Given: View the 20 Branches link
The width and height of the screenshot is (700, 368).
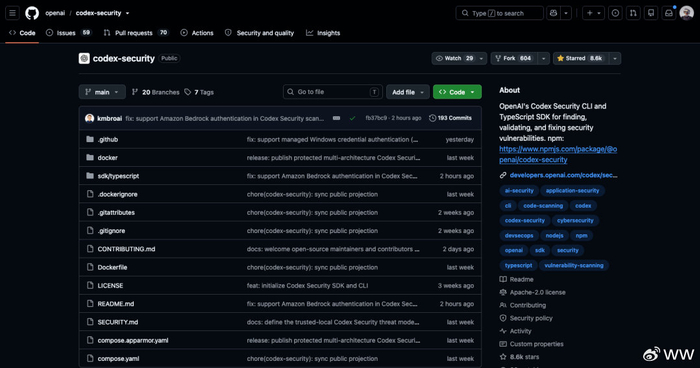Looking at the screenshot, I should pyautogui.click(x=156, y=92).
